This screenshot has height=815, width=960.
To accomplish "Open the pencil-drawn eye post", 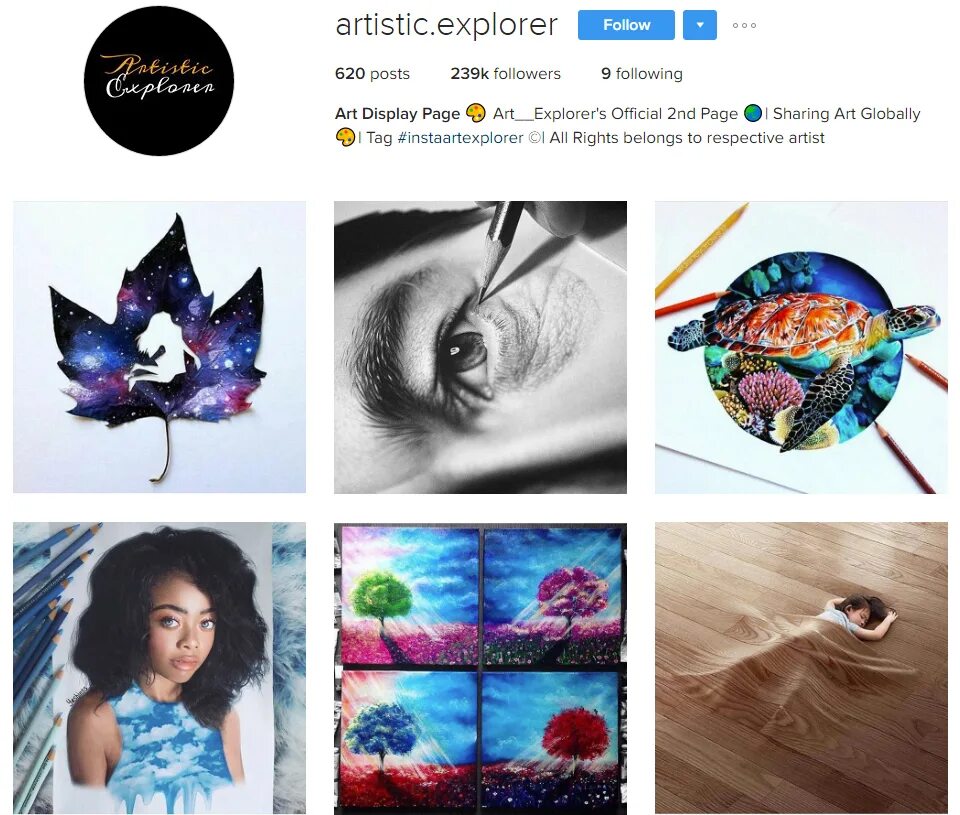I will [x=480, y=347].
